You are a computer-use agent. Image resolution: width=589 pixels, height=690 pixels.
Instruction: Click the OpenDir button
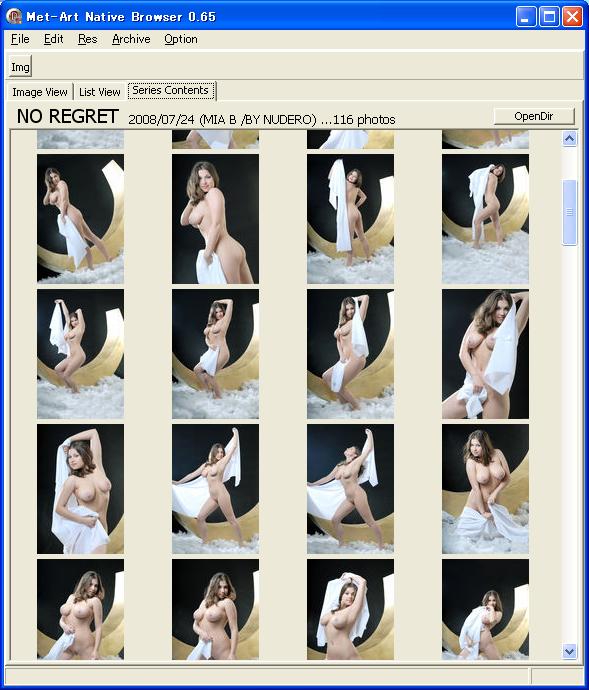[x=534, y=116]
